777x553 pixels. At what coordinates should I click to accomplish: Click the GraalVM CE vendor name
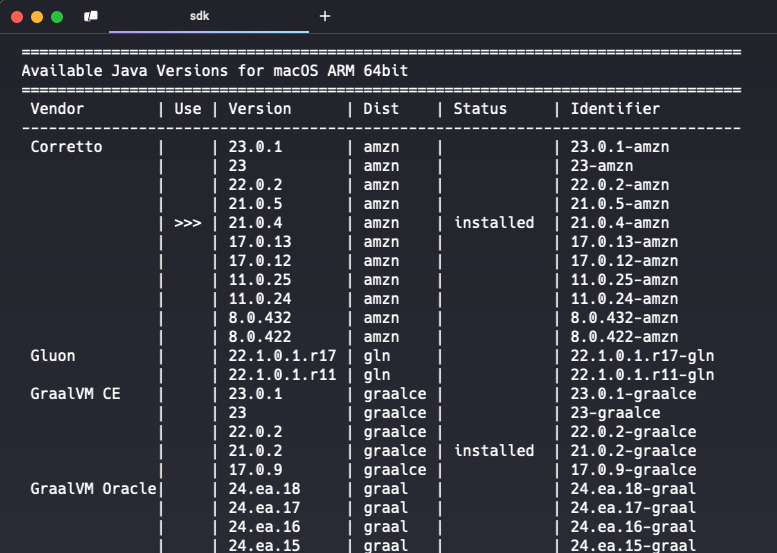[75, 393]
